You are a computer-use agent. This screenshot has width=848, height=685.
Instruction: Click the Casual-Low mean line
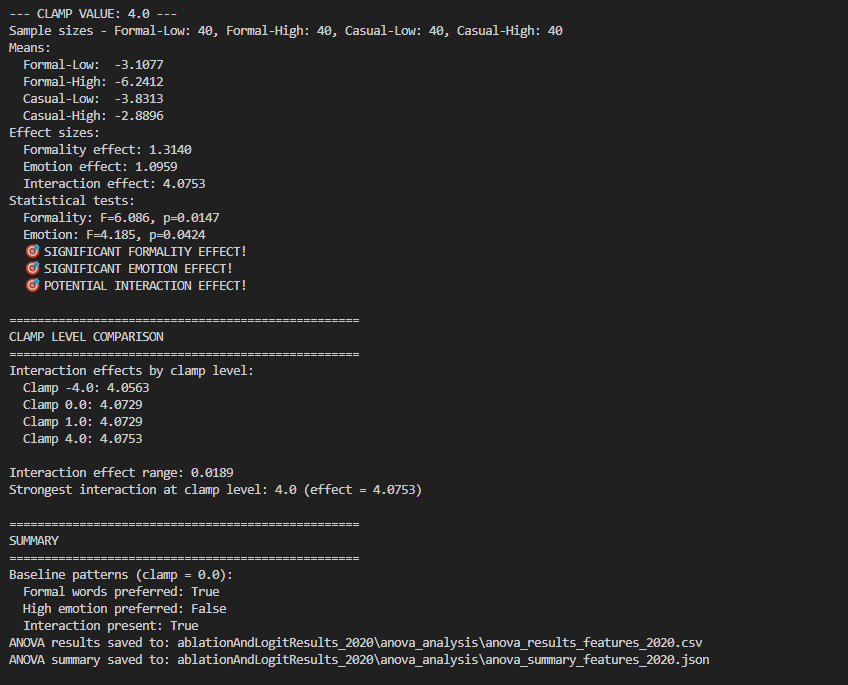pos(93,99)
